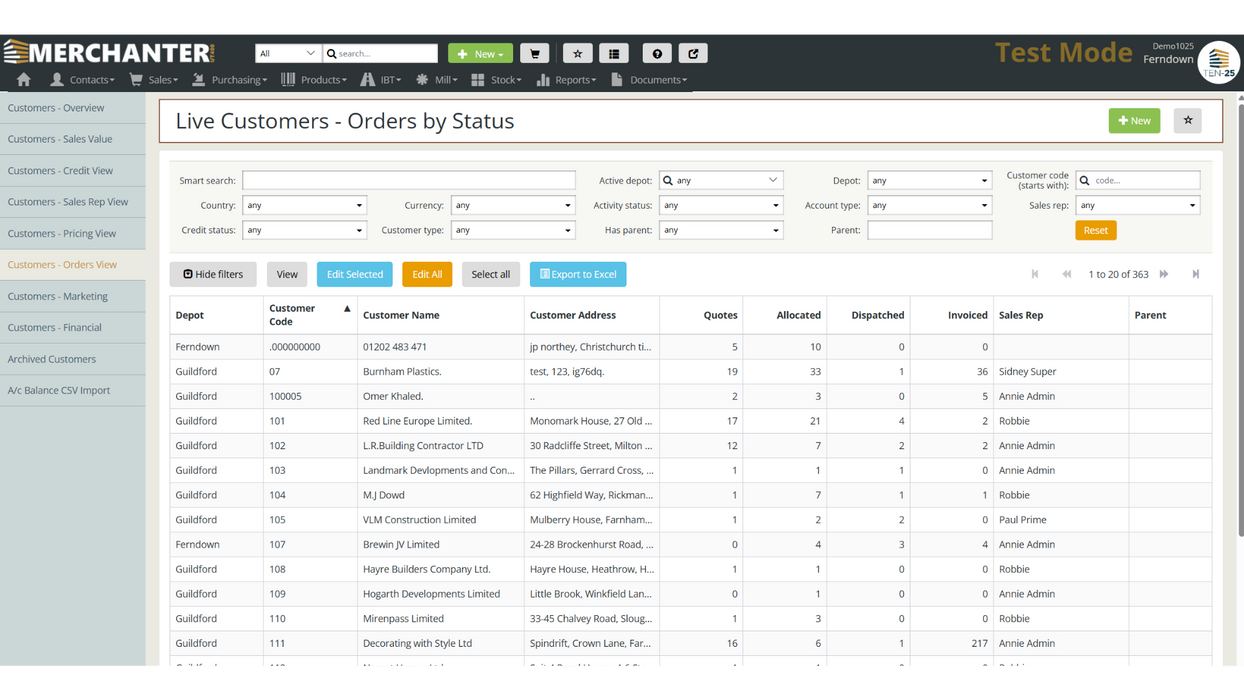Go to previous page of results

click(x=1067, y=274)
